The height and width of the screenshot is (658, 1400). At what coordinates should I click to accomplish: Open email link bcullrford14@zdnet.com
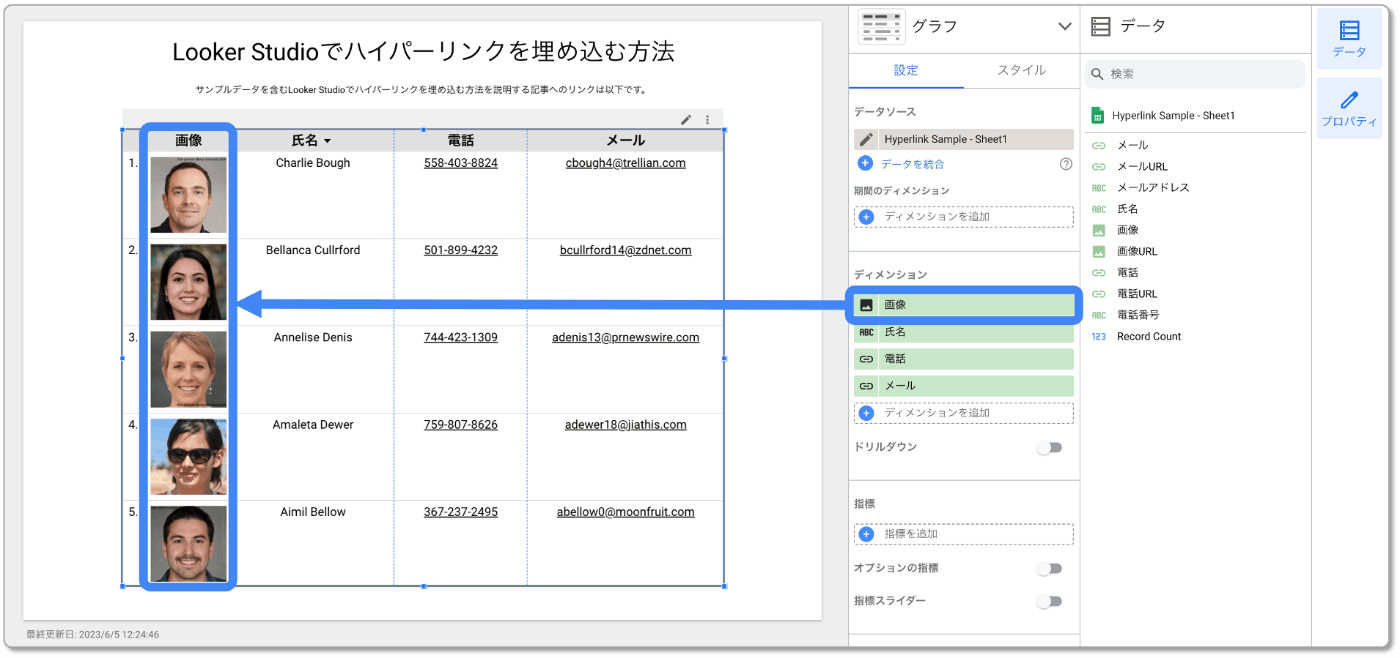[626, 250]
